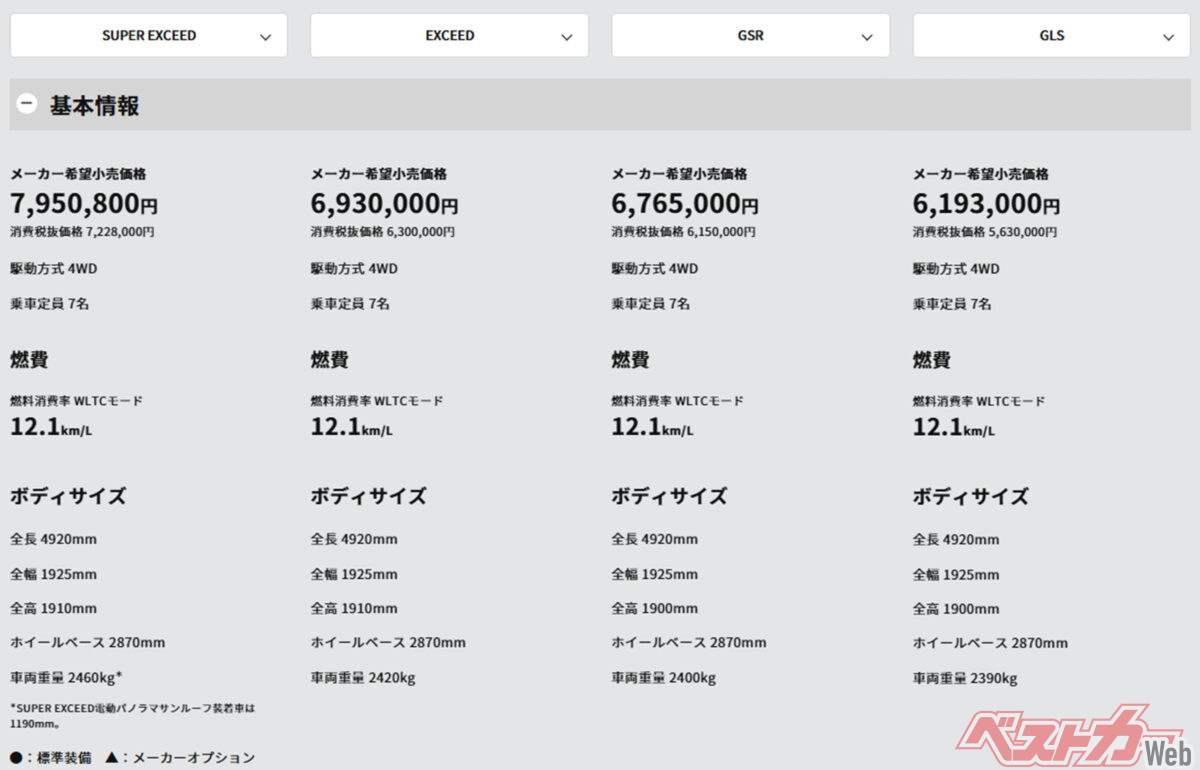Click 全高 1910mm in SUPER EXCEED column
Image resolution: width=1200 pixels, height=770 pixels.
(54, 608)
